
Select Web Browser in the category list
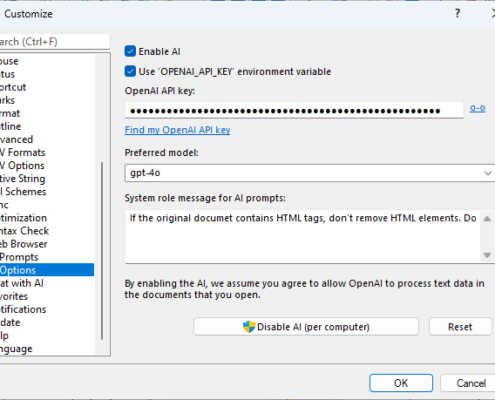(23, 244)
